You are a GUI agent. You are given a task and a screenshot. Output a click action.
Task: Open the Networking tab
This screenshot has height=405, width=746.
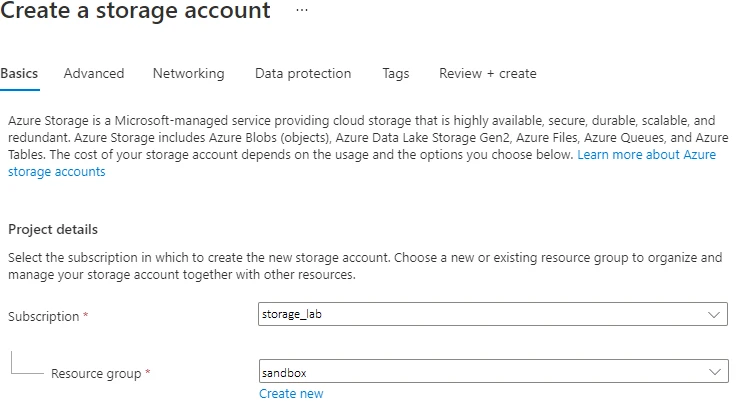point(188,73)
